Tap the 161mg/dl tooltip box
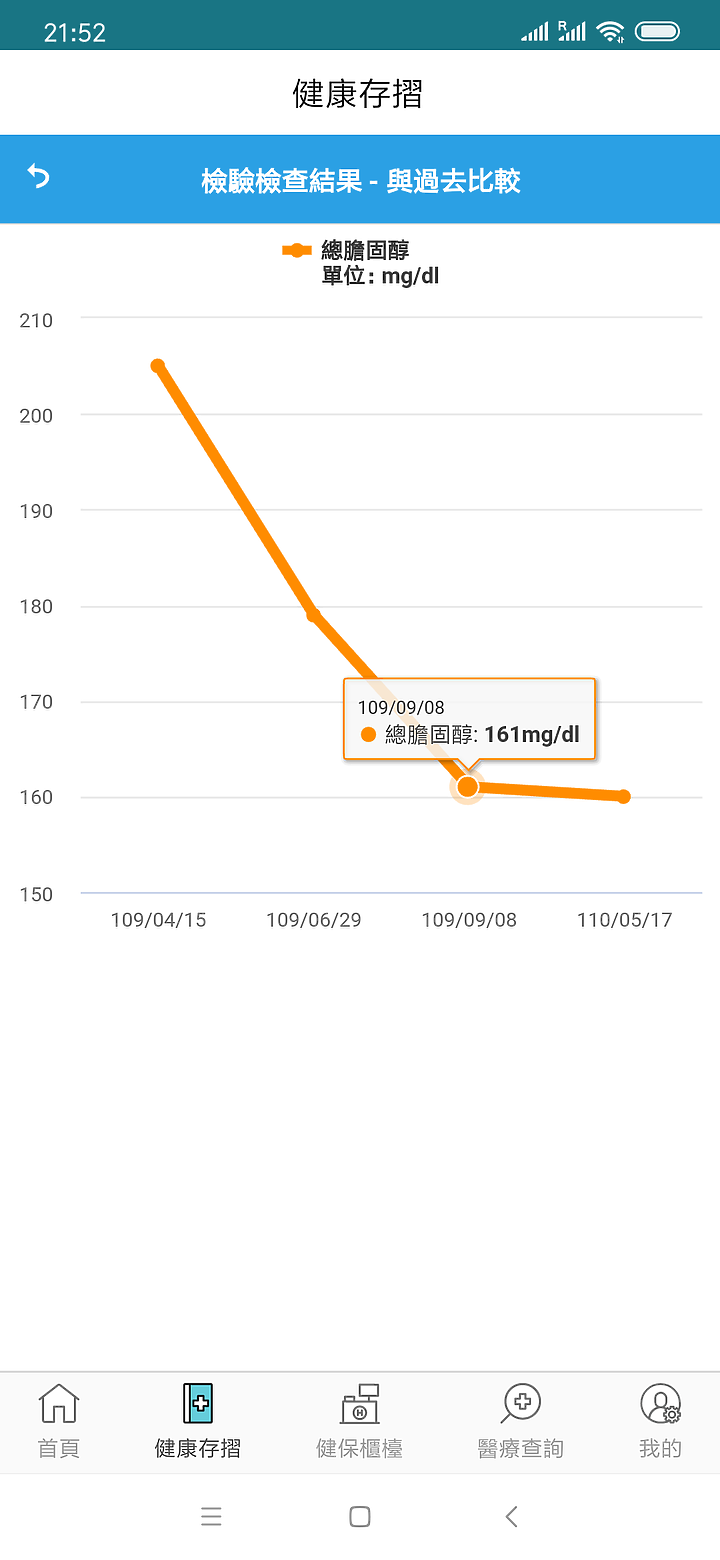 point(469,720)
